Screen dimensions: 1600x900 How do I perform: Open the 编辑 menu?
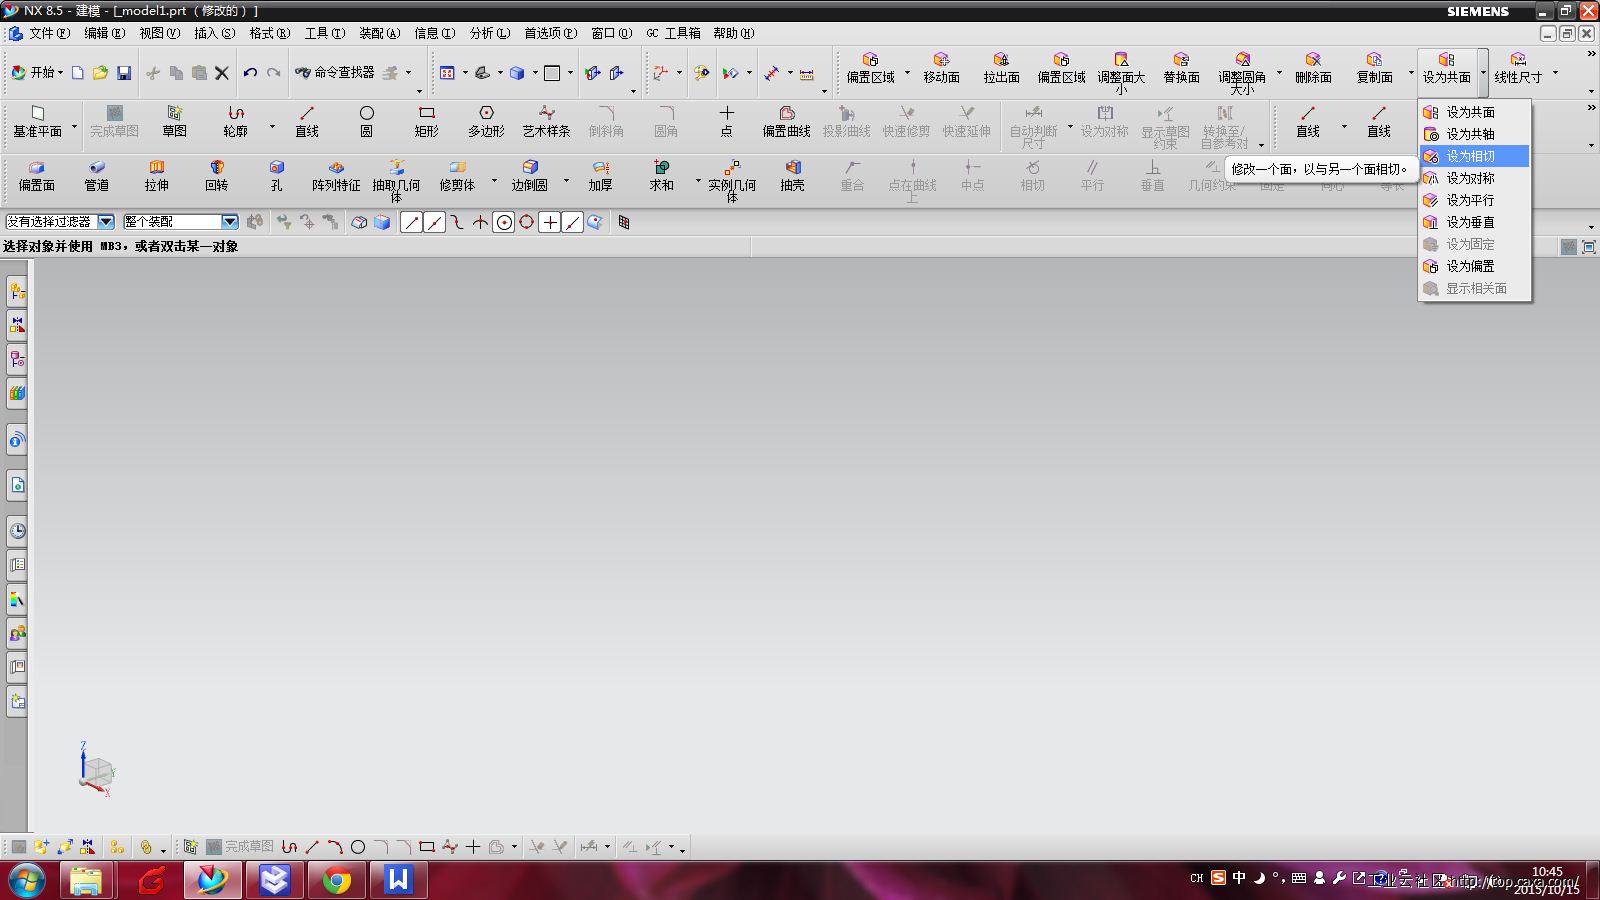coord(104,33)
